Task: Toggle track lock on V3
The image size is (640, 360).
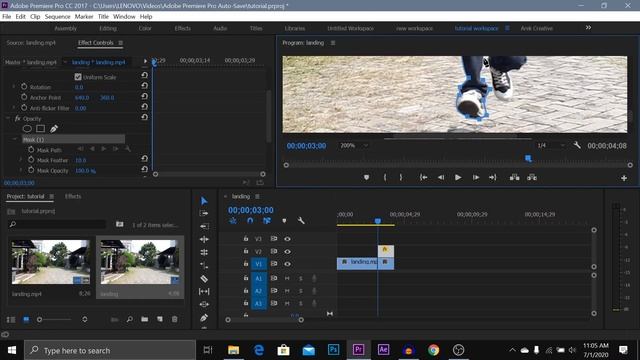Action: point(246,238)
